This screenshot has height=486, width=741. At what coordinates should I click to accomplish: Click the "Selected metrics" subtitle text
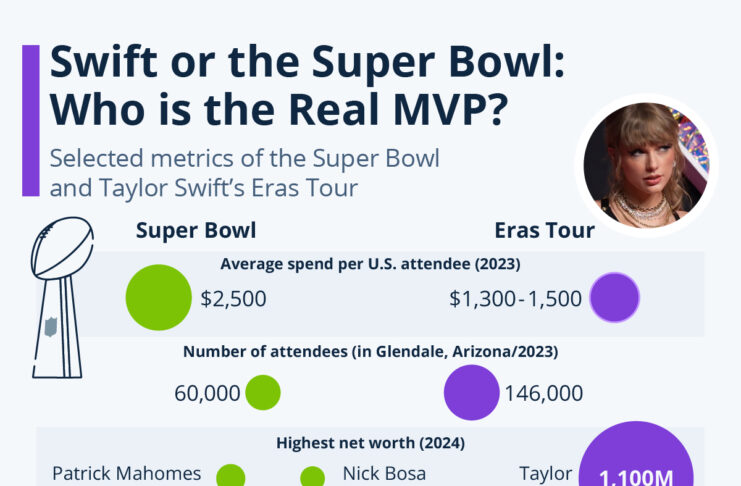point(245,170)
